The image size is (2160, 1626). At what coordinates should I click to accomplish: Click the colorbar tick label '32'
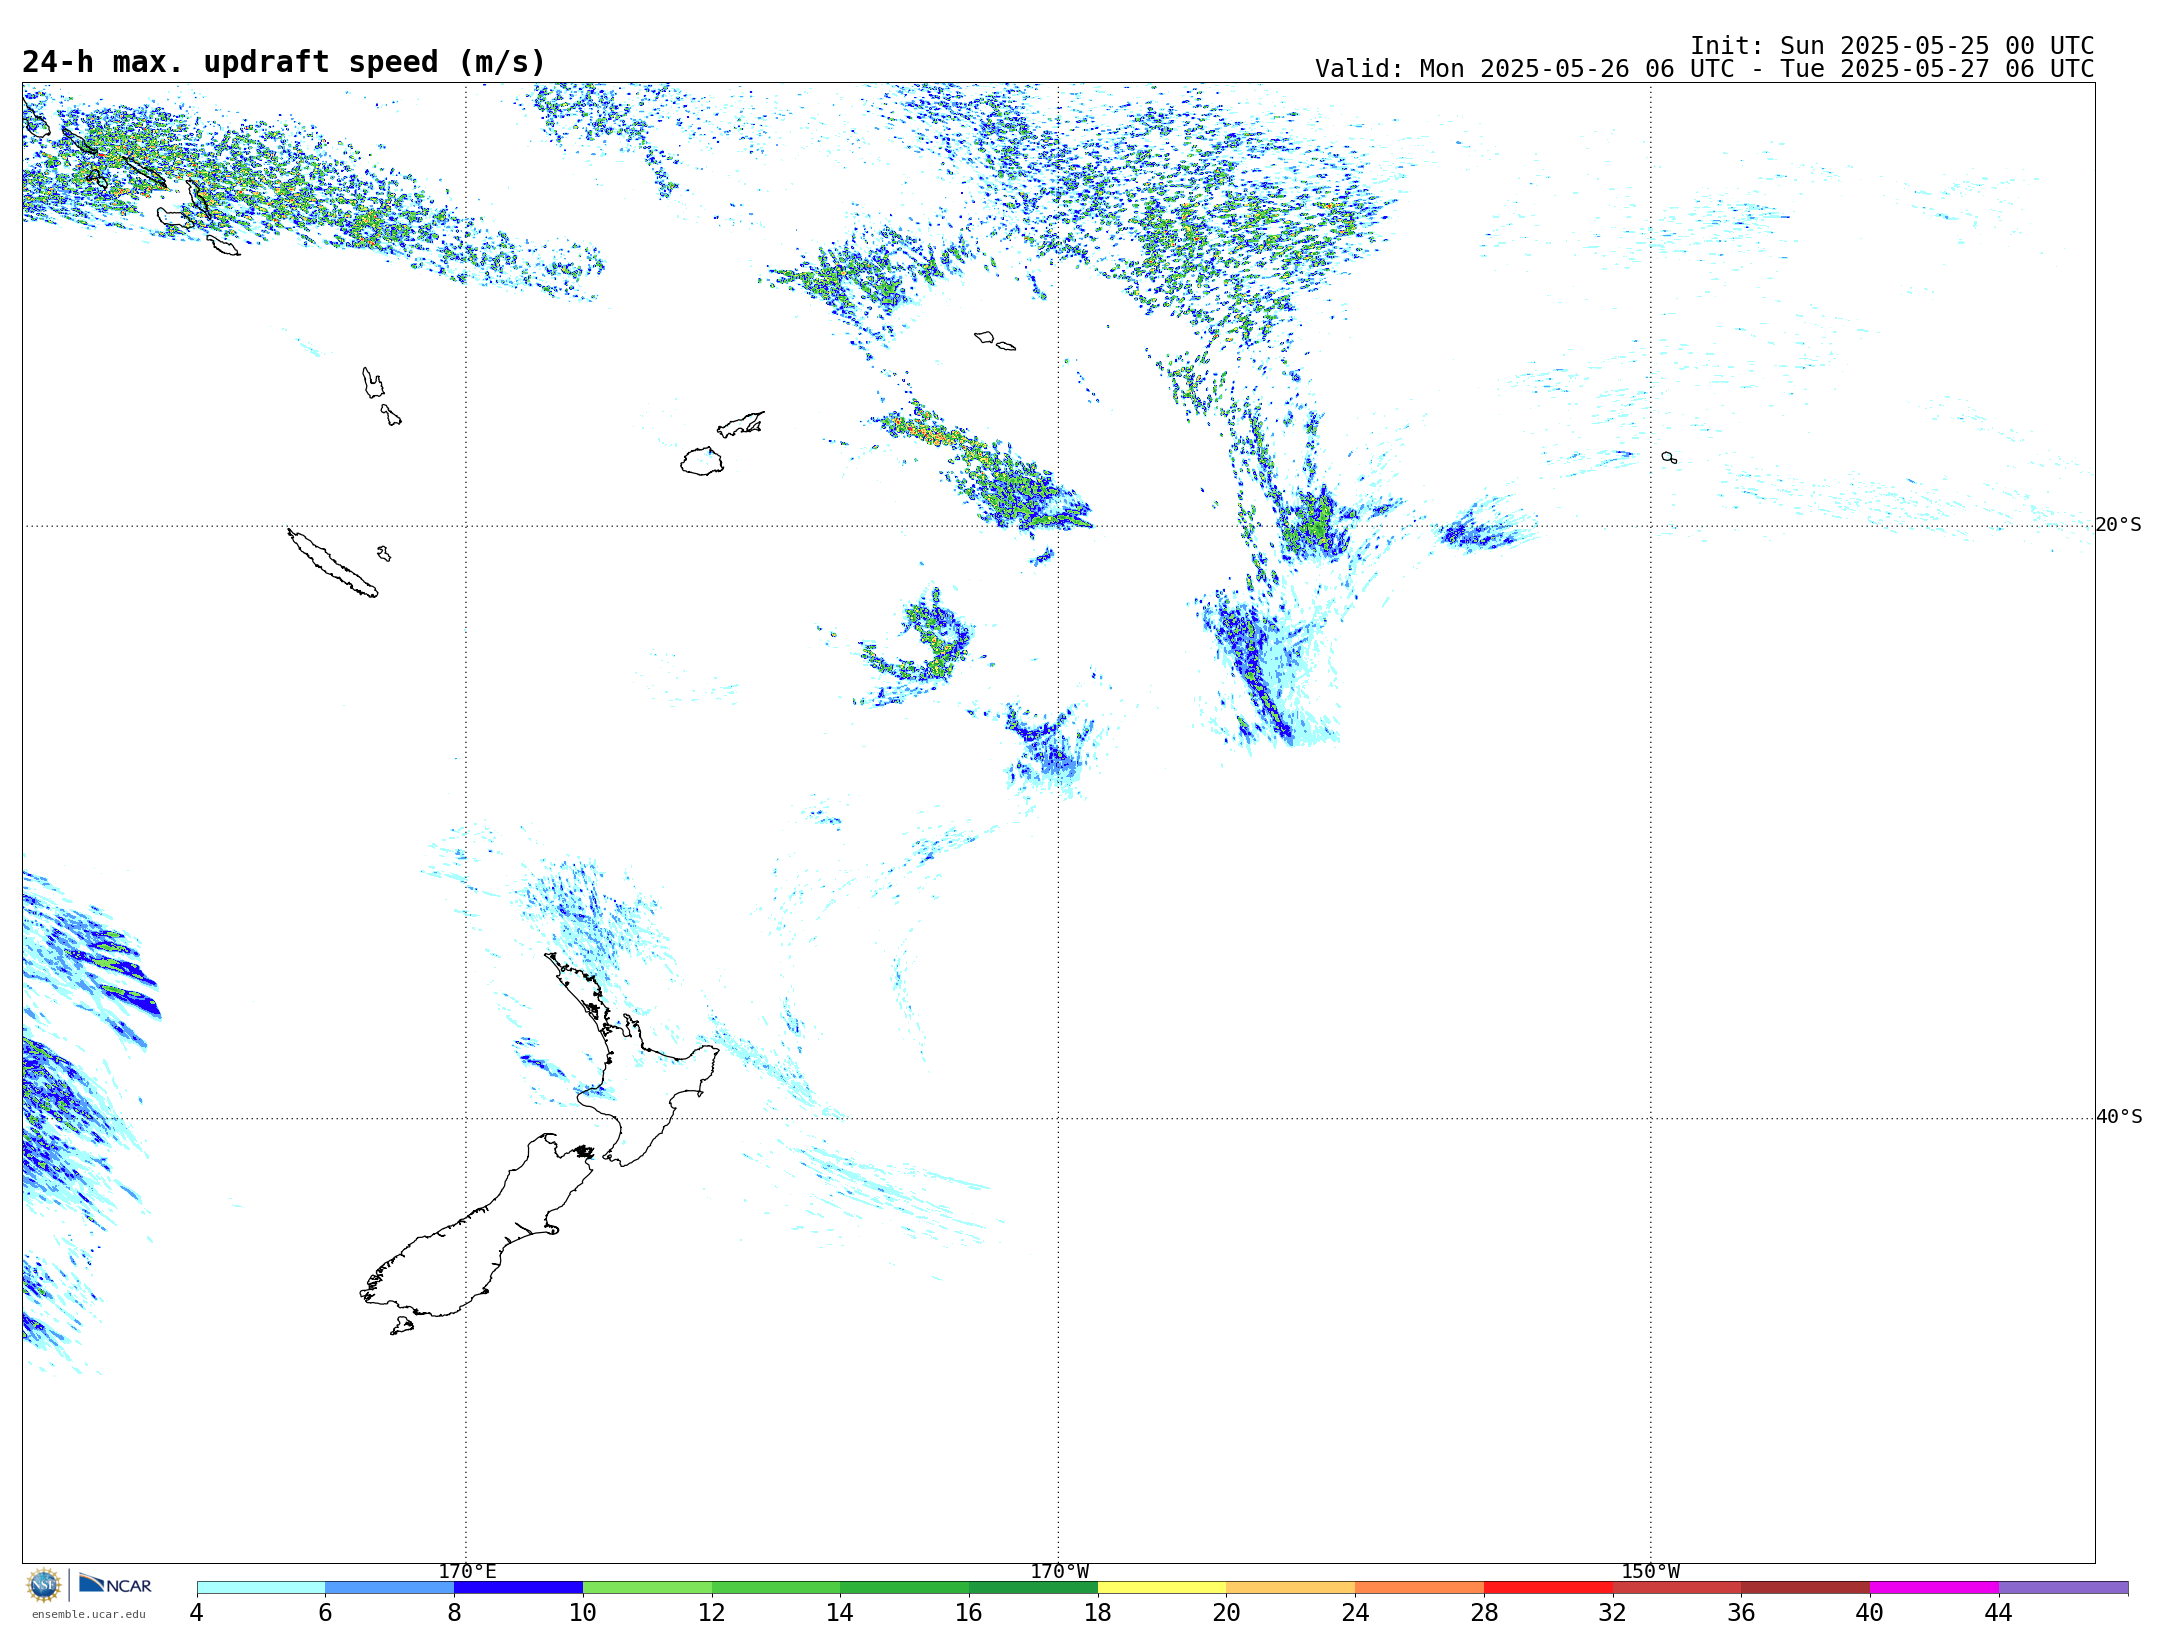point(1613,1613)
